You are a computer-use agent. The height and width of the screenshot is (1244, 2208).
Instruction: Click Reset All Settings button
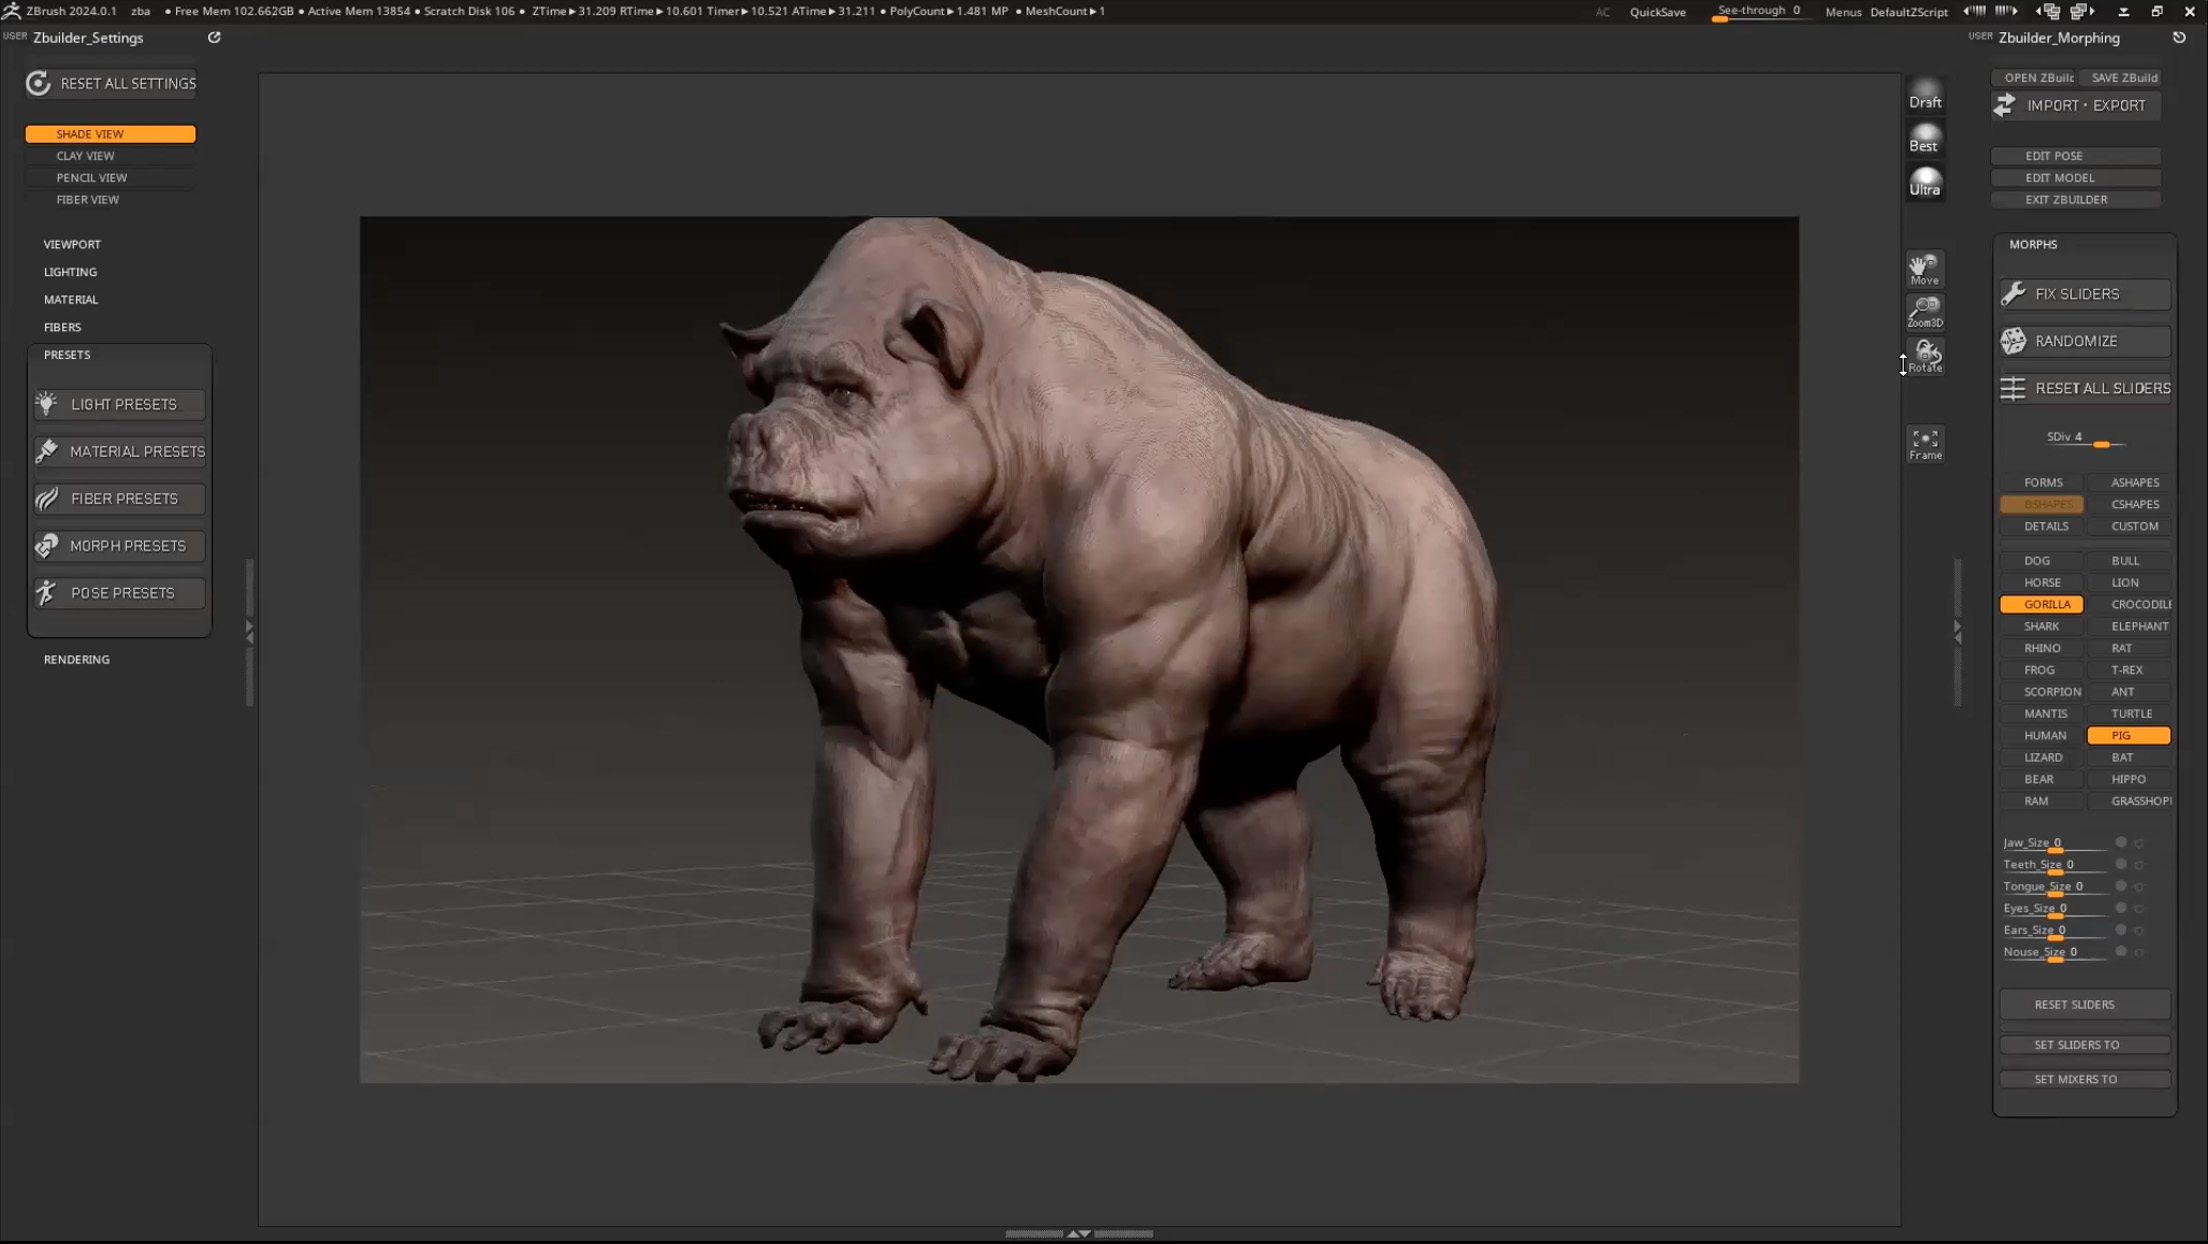click(111, 83)
